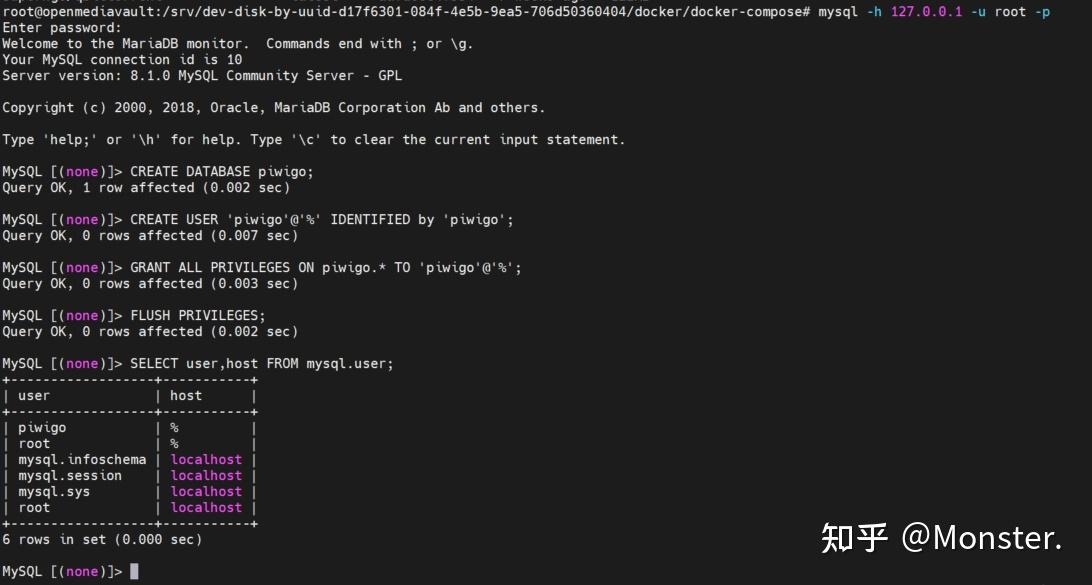Click the CREATE DATABASE piwigo command
This screenshot has width=1092, height=585.
(x=222, y=172)
